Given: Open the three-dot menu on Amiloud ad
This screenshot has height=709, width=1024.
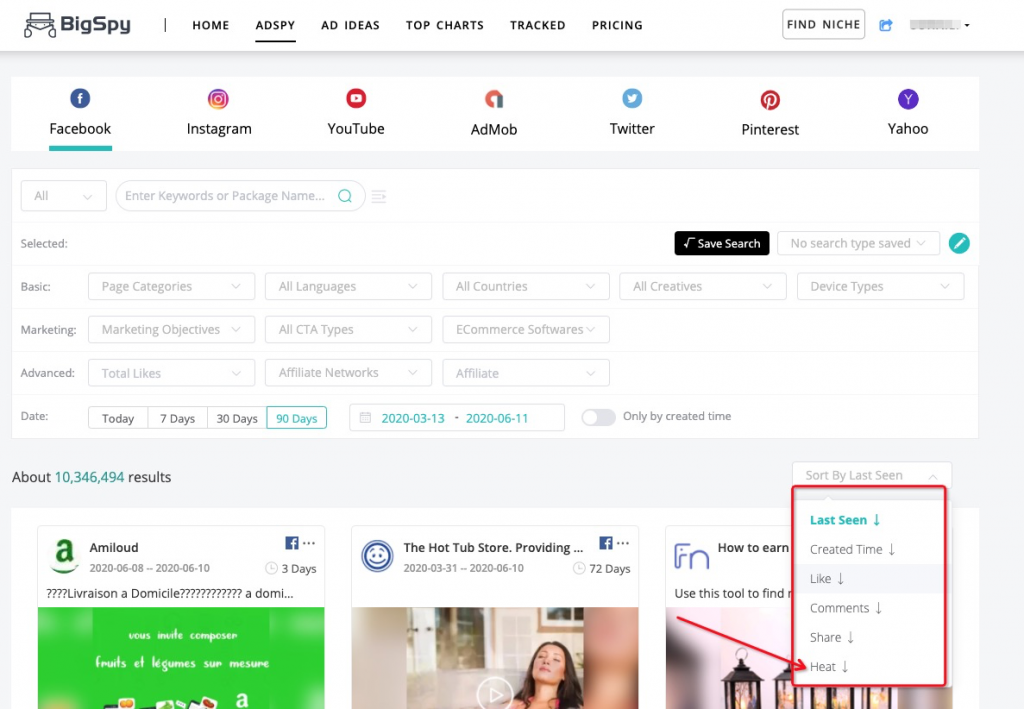Looking at the screenshot, I should 309,543.
